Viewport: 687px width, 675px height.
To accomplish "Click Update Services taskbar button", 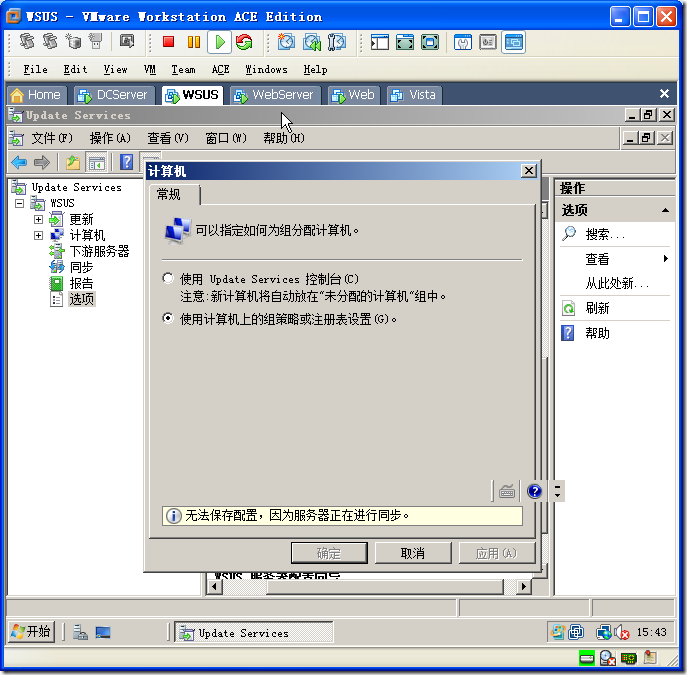I will pos(253,633).
